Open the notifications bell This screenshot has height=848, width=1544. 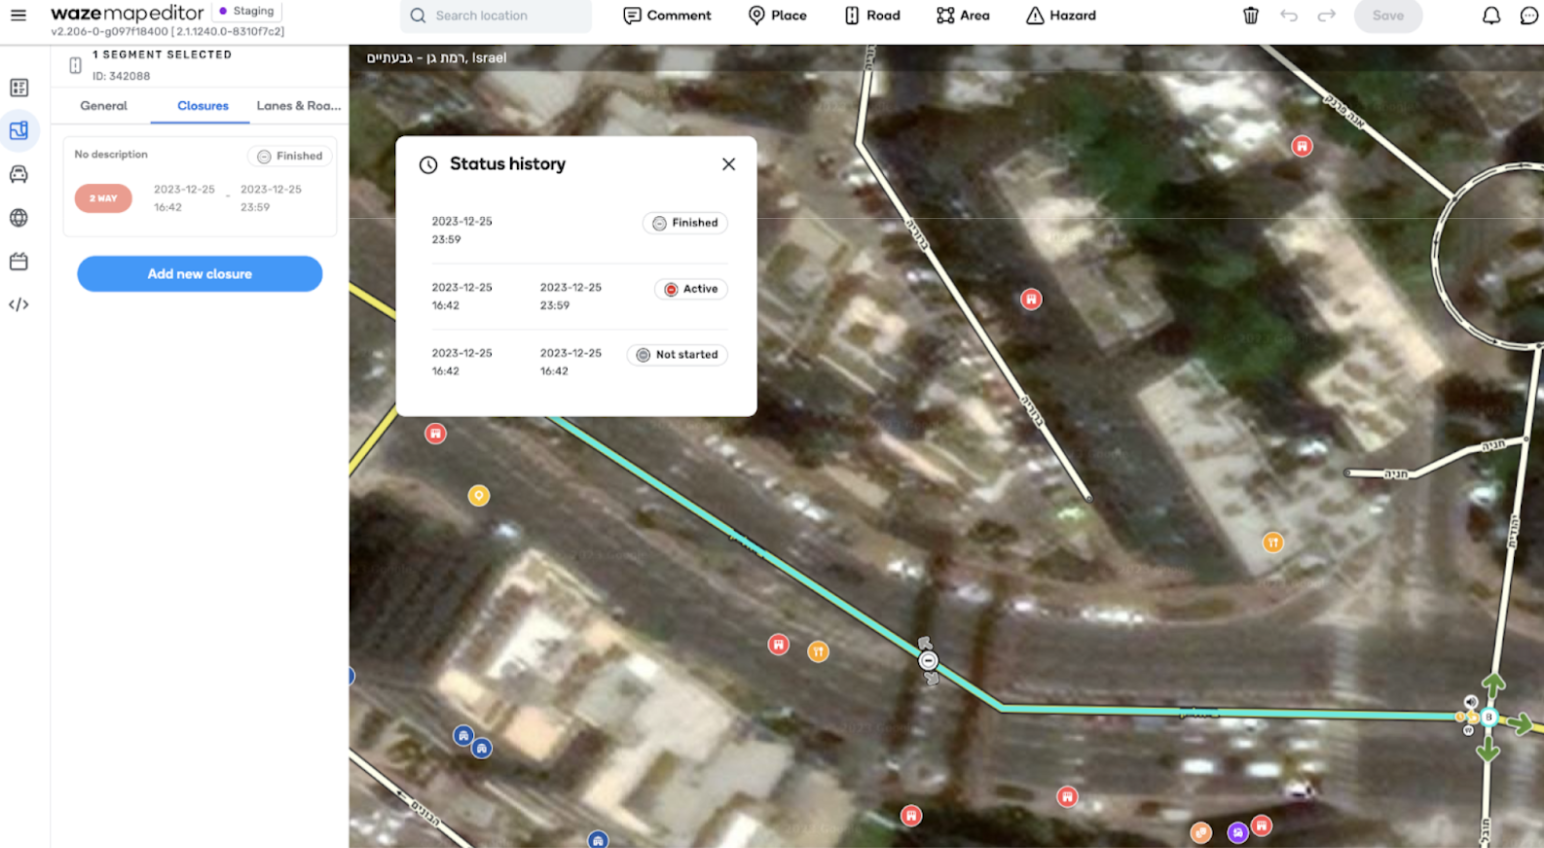coord(1490,15)
